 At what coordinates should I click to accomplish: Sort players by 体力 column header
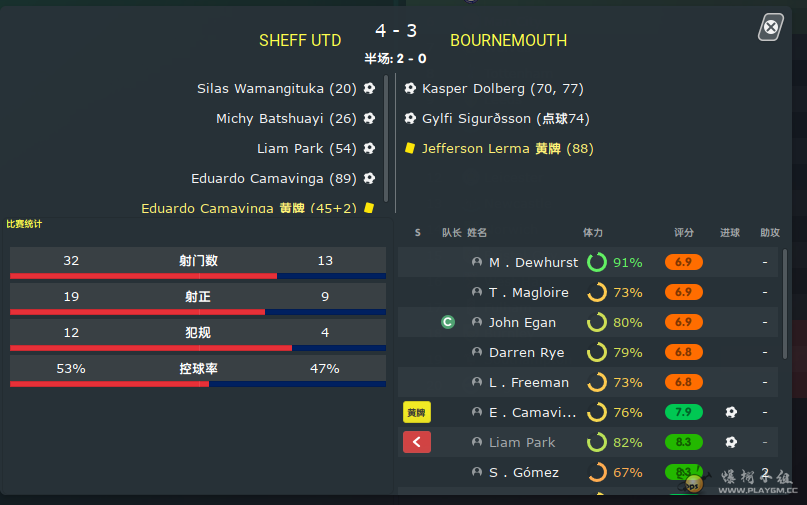(x=593, y=232)
